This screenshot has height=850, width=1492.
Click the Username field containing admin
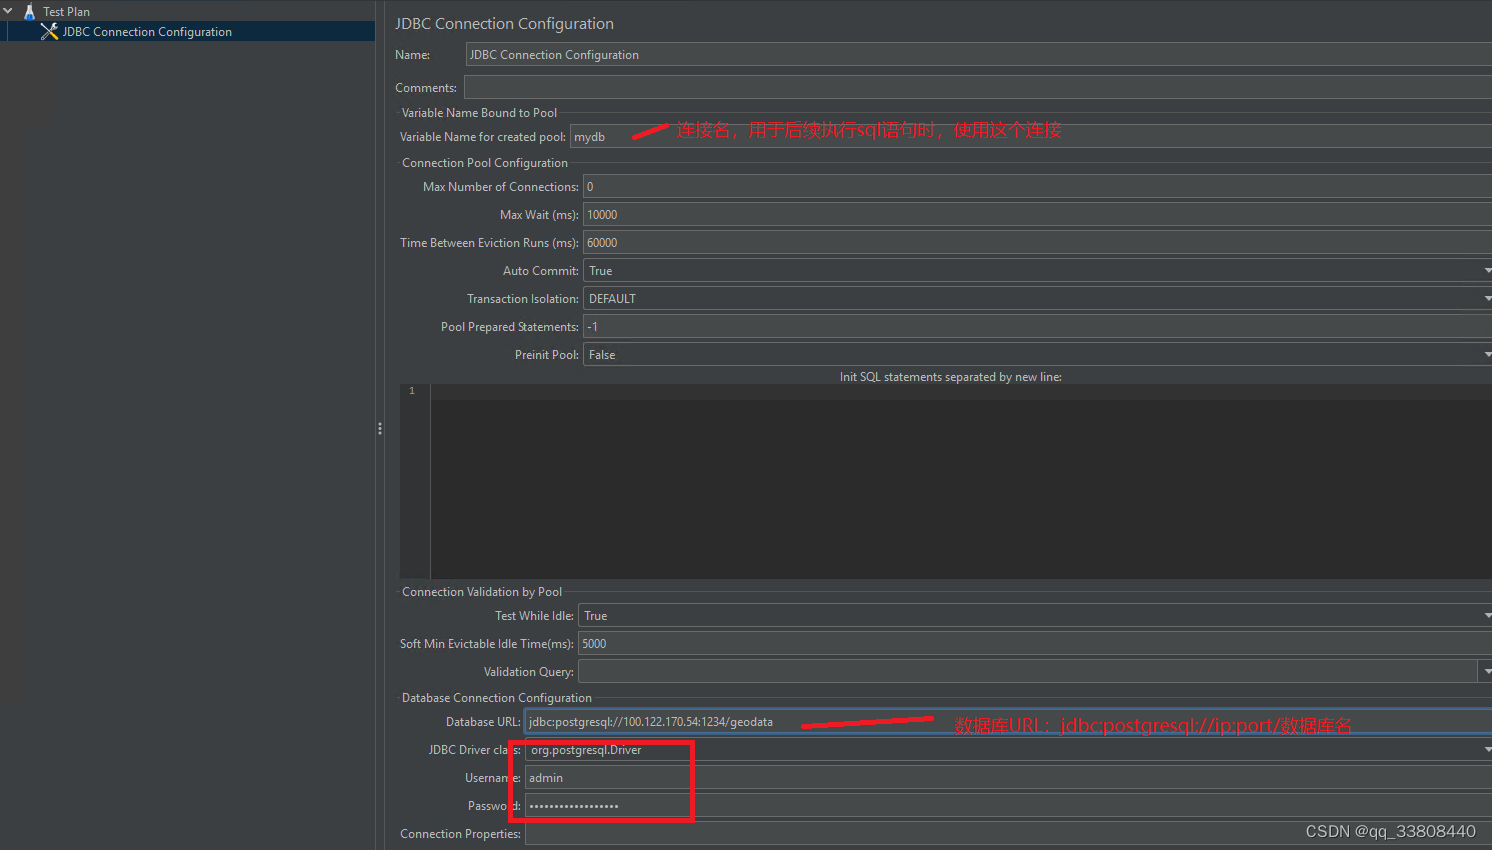1008,778
